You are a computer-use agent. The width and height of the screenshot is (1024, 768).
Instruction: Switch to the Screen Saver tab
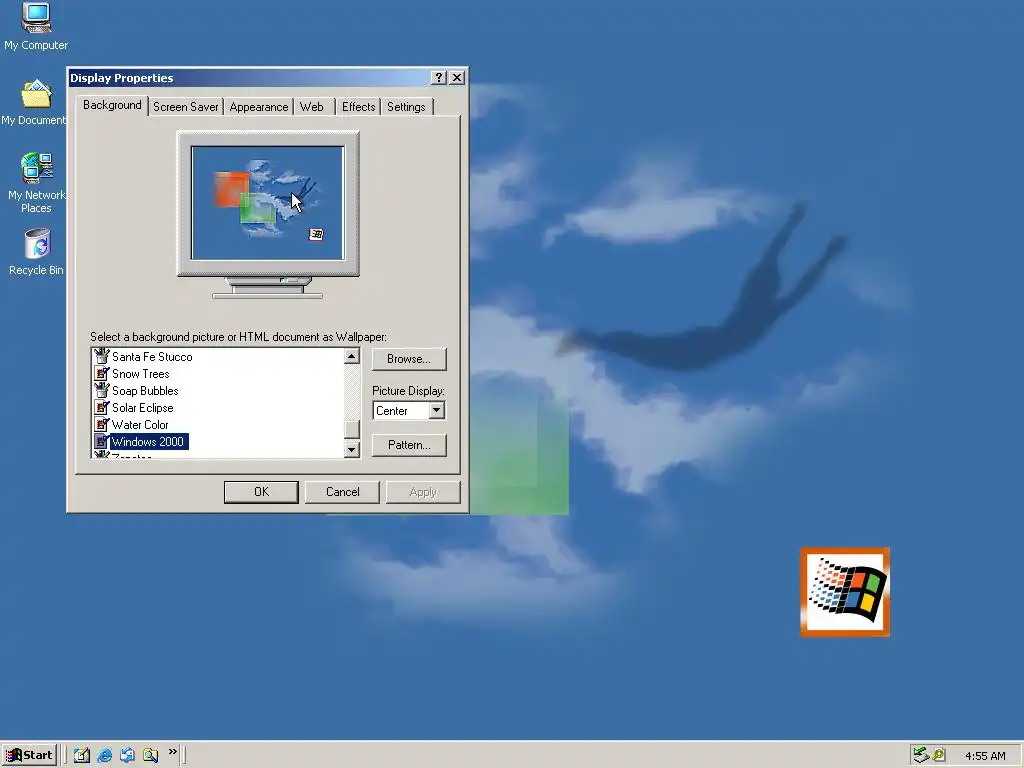coord(185,106)
